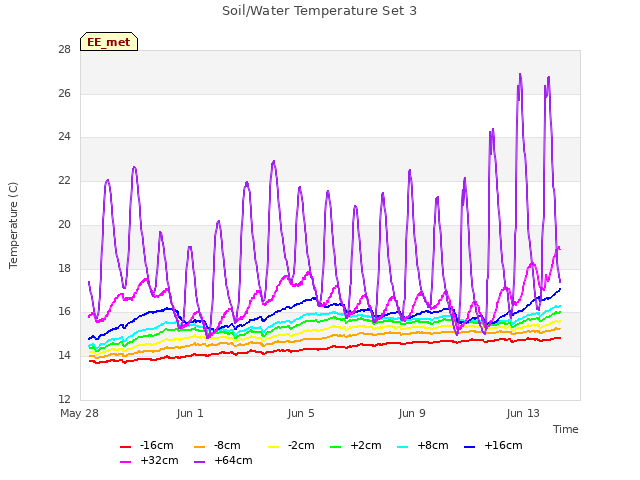Click the 22 y-axis tick label

pos(64,180)
